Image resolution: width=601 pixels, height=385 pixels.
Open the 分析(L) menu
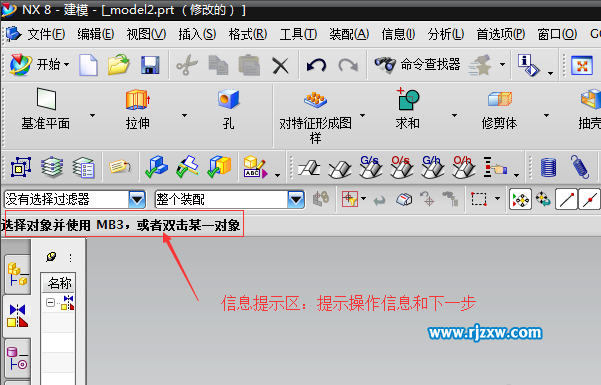(x=446, y=35)
